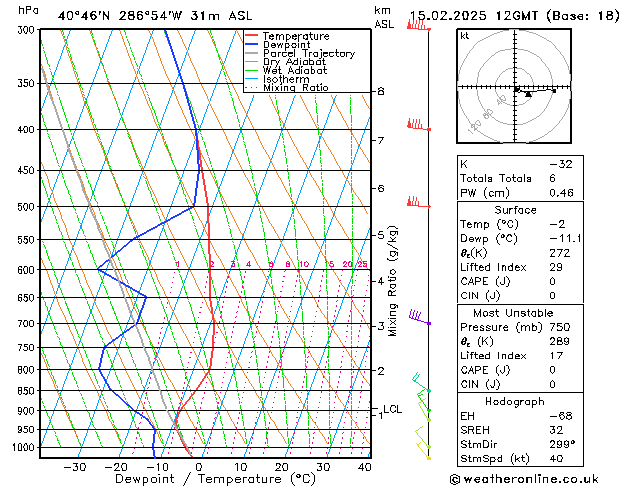Click the '8' km altitude label
Image resolution: width=629 pixels, height=486 pixels.
tap(381, 91)
